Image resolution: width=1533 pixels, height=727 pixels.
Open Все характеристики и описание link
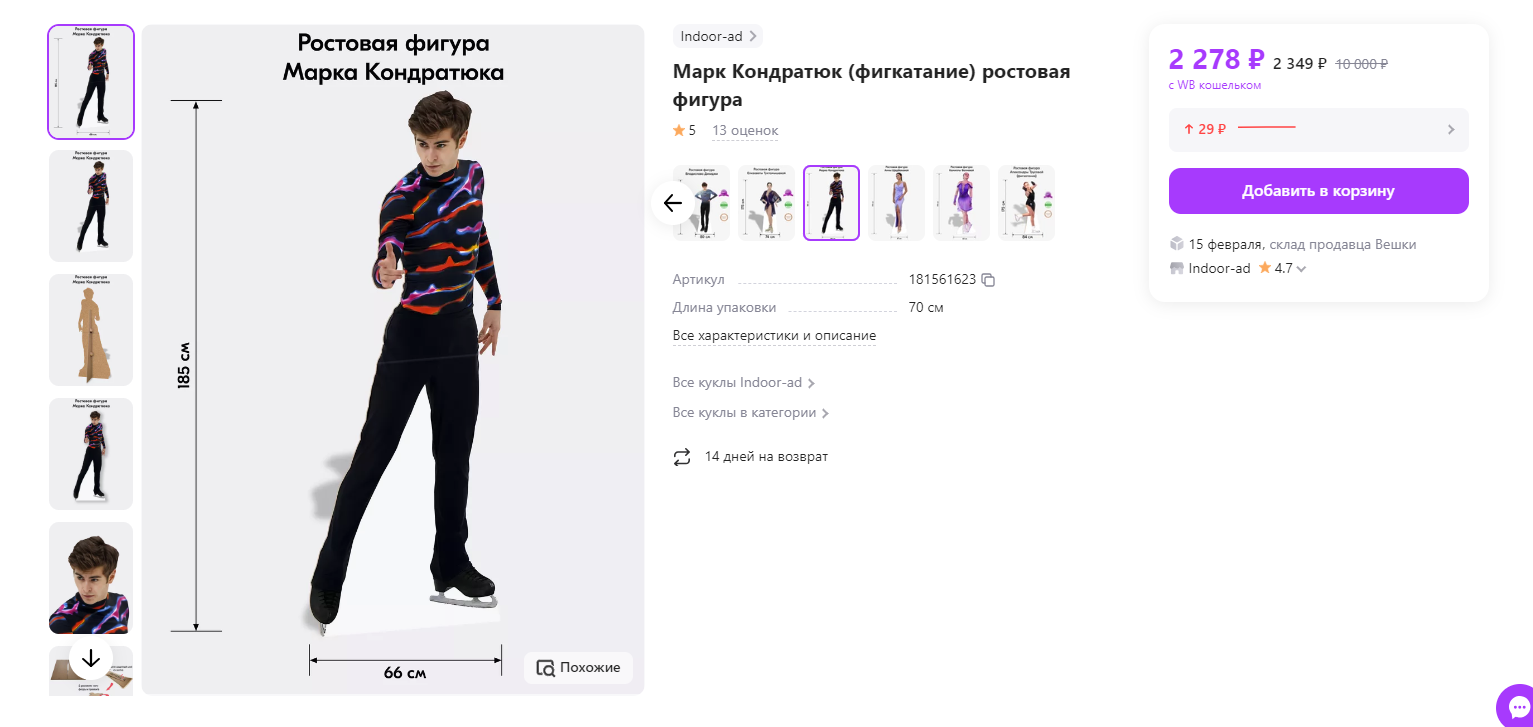[x=774, y=336]
